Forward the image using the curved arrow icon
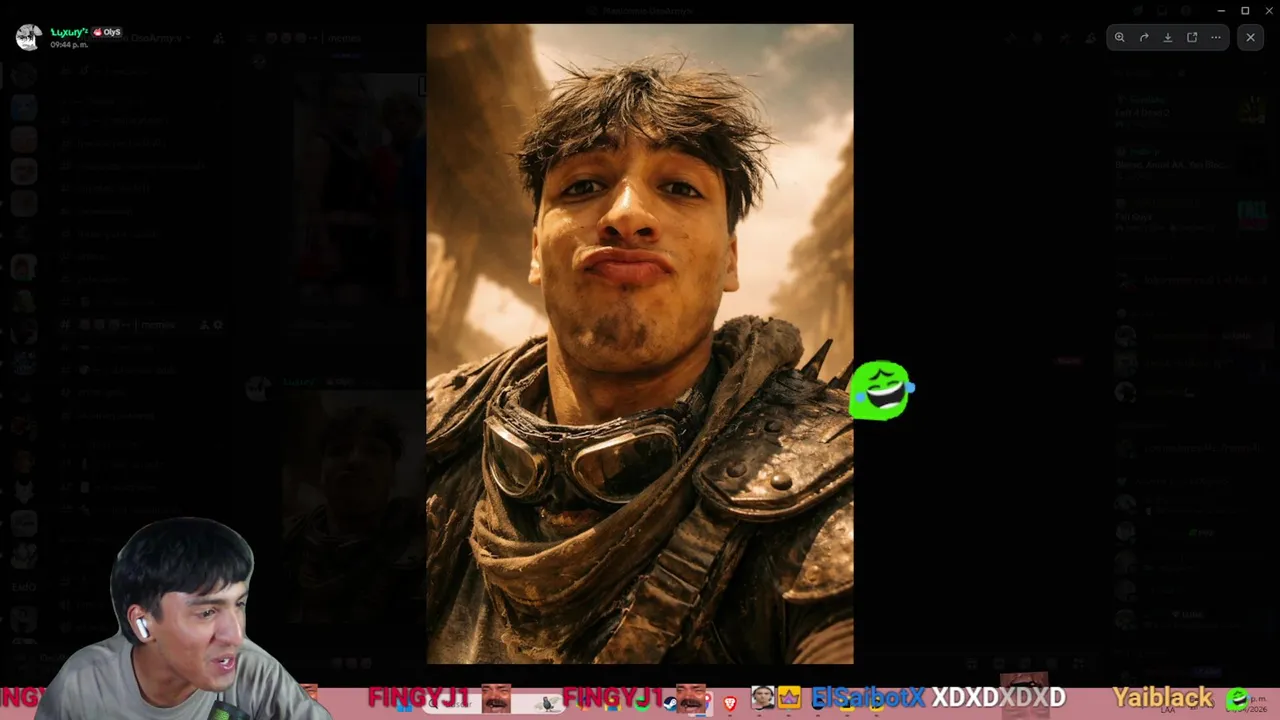Image resolution: width=1280 pixels, height=720 pixels. point(1144,37)
